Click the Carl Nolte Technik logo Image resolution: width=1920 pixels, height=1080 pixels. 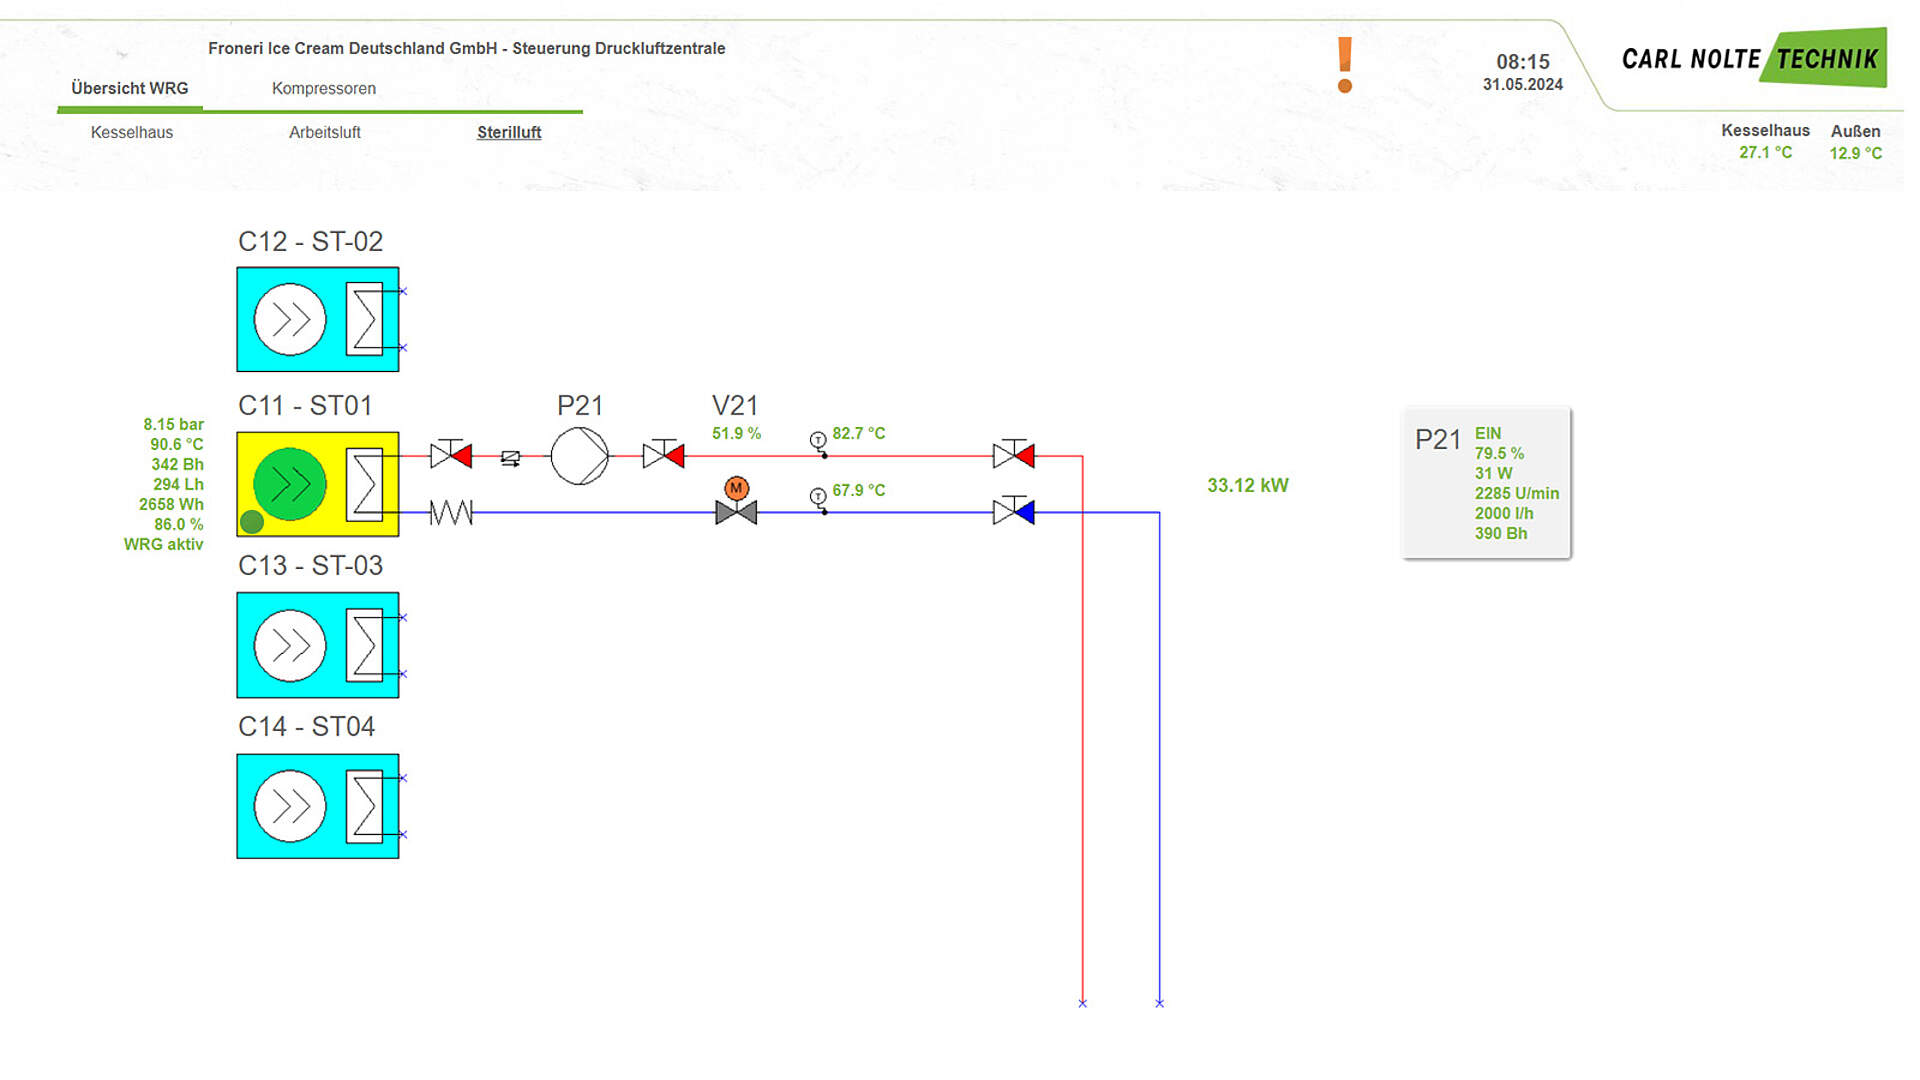click(x=1753, y=59)
